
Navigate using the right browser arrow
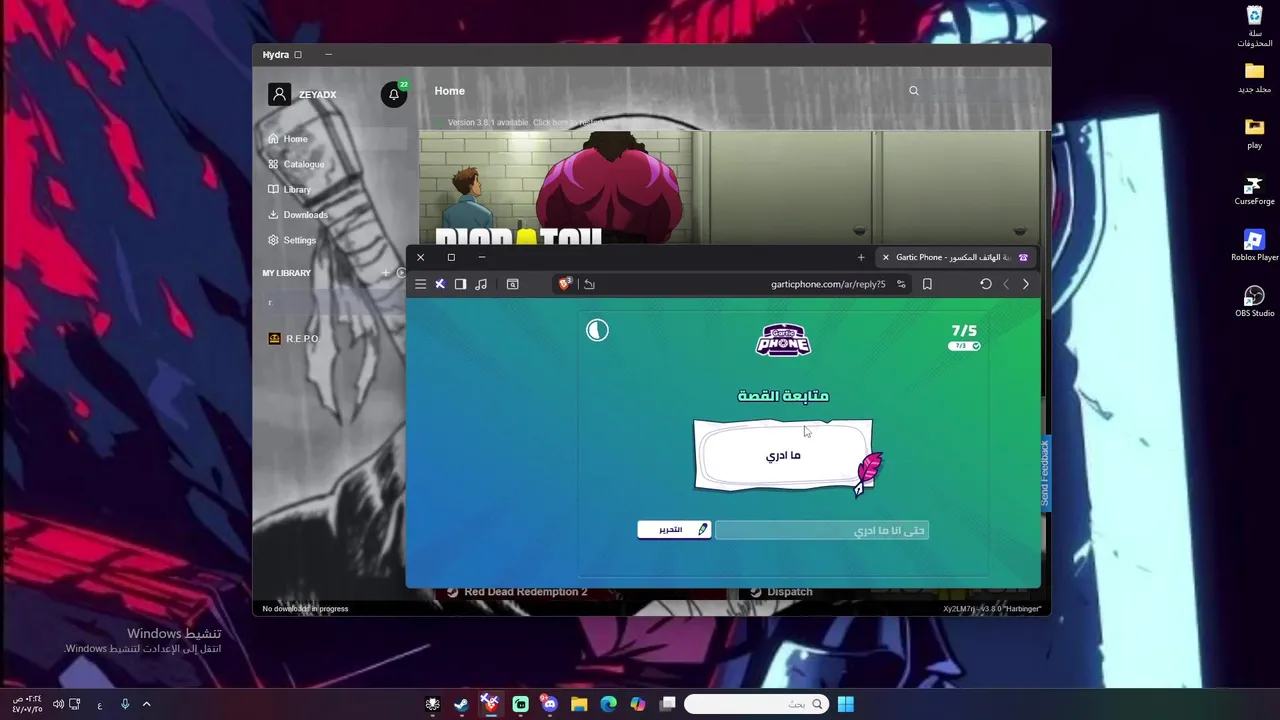[1025, 284]
